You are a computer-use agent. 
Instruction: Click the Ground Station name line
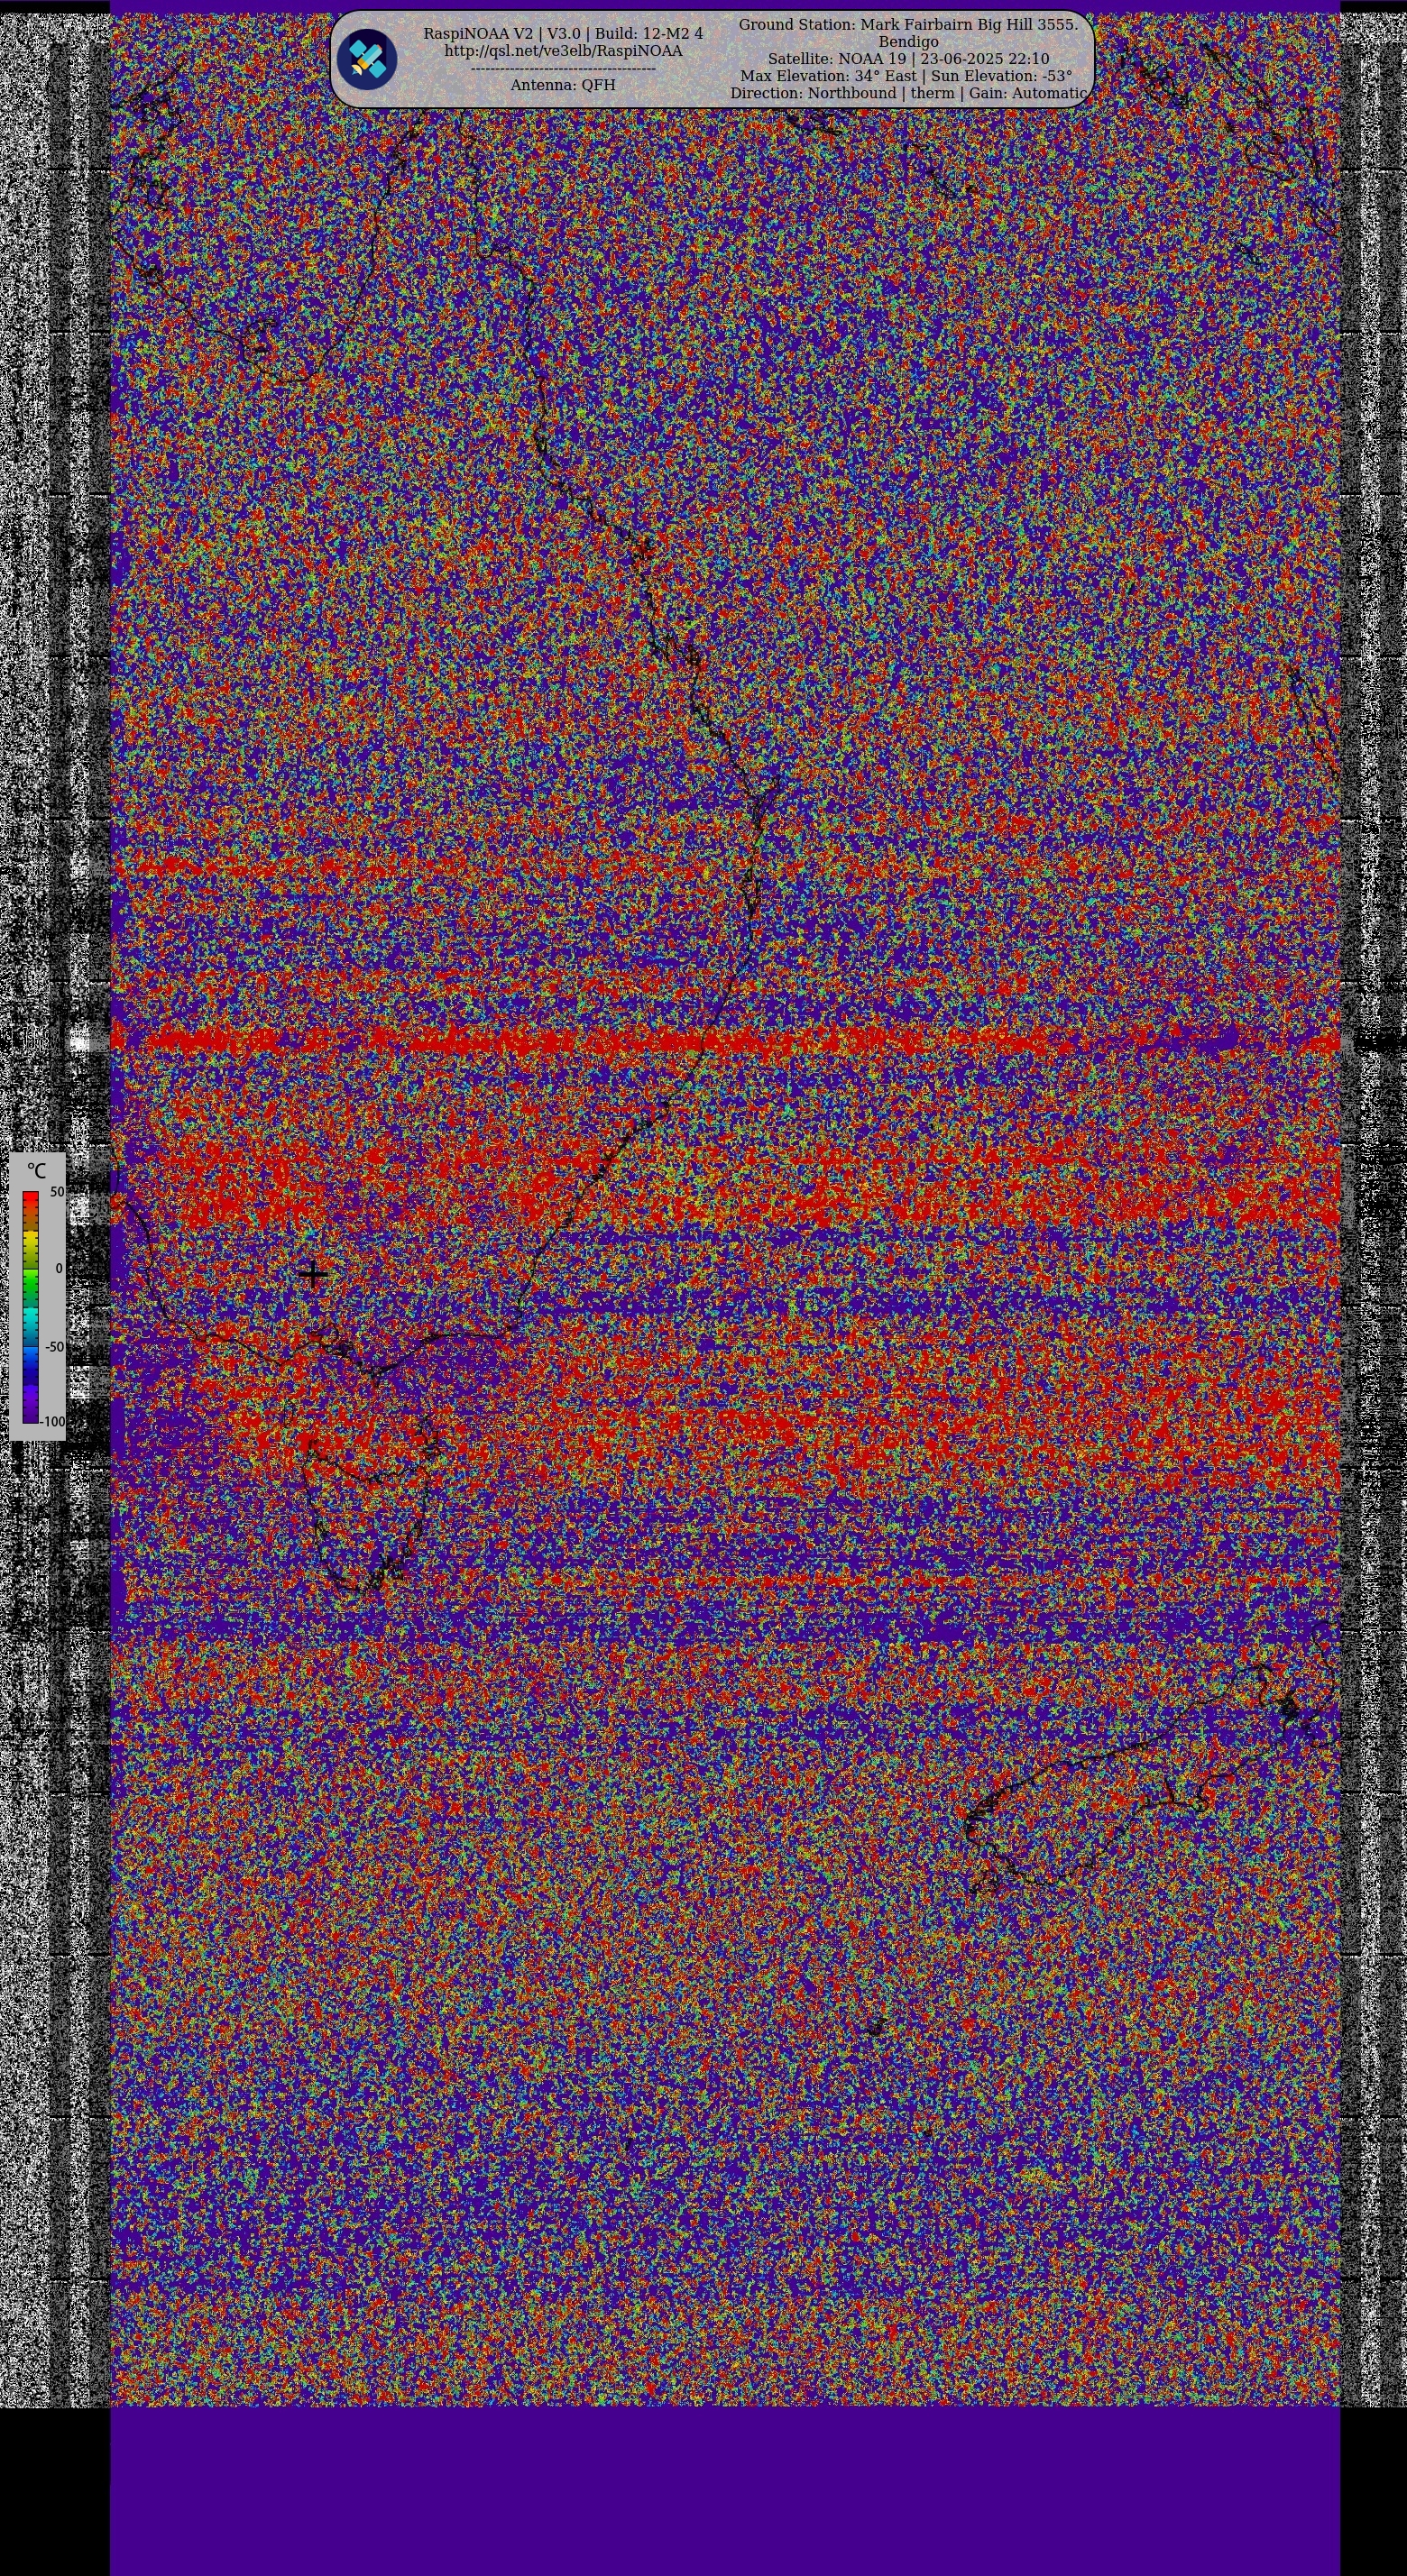point(908,24)
